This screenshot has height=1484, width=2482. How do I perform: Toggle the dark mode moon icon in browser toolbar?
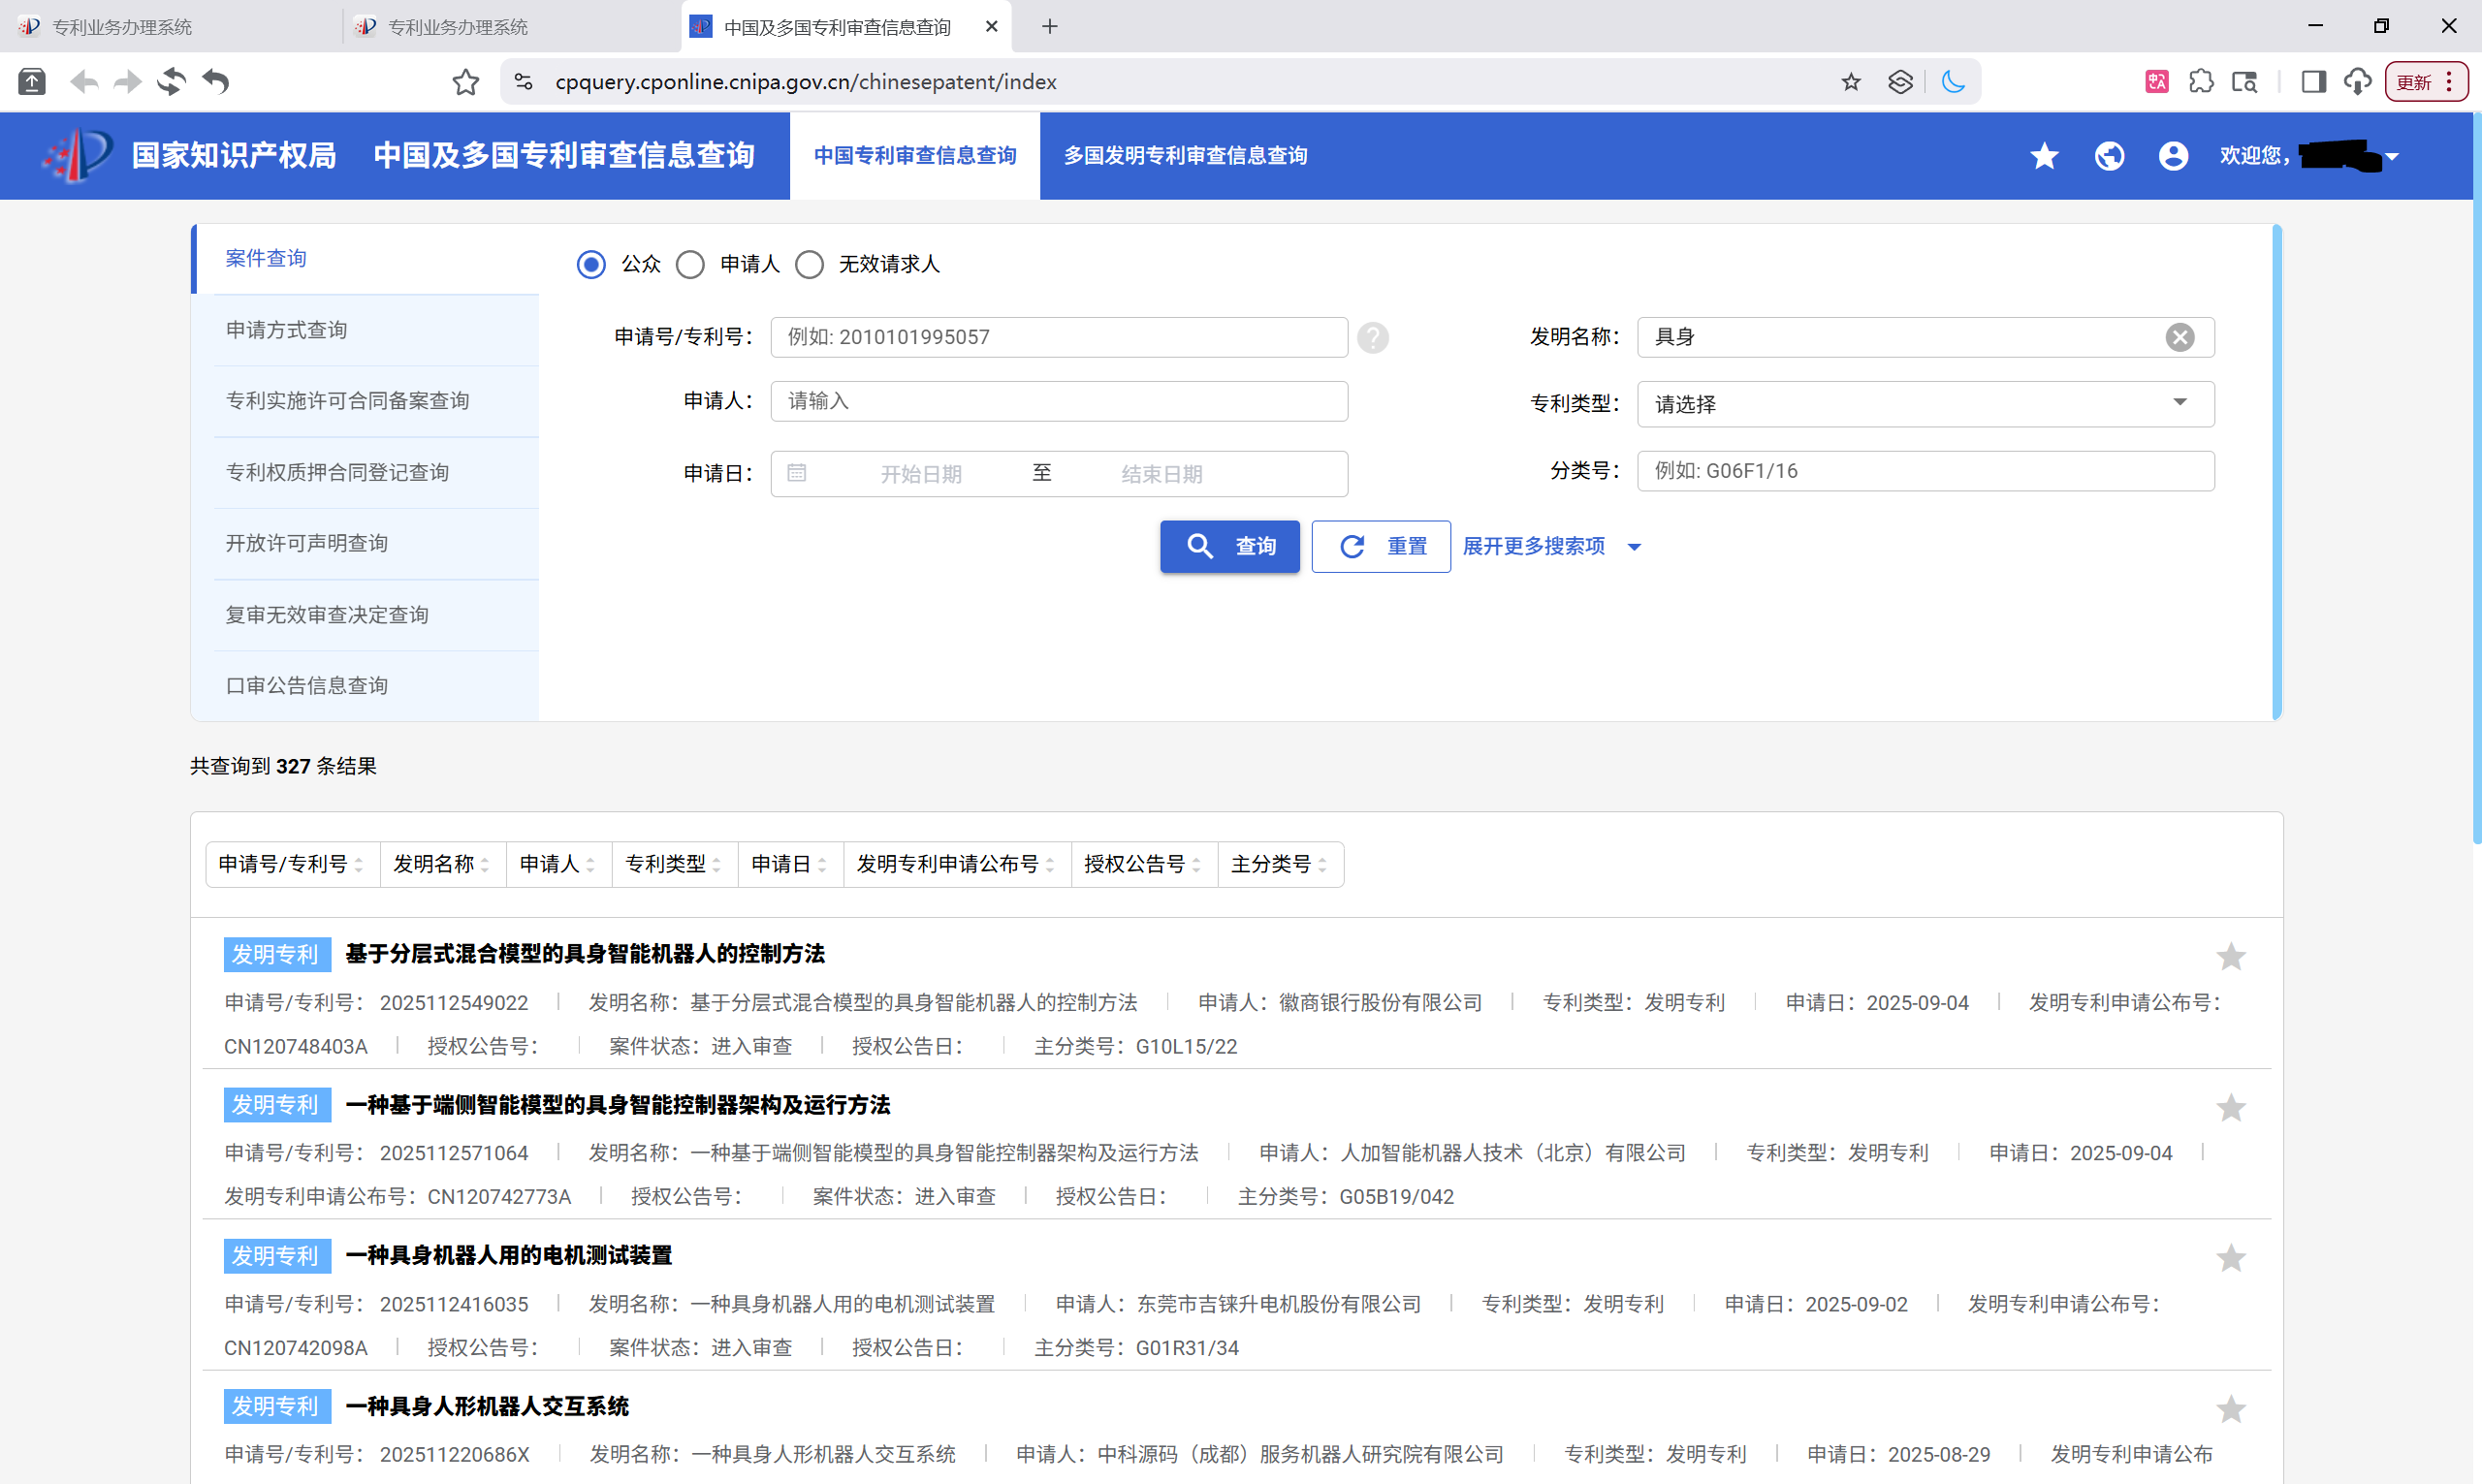click(1953, 82)
